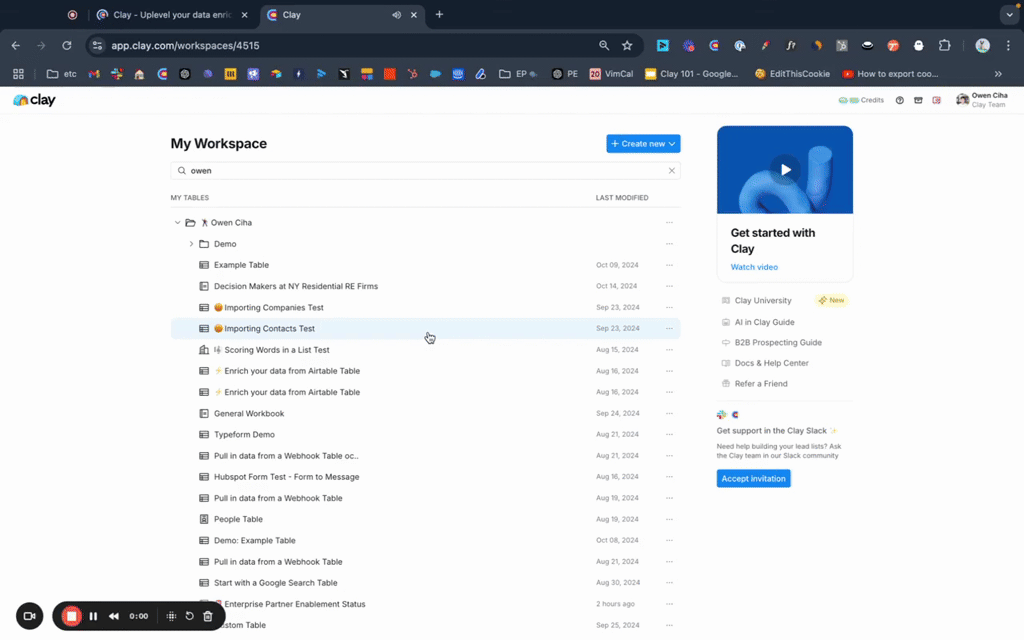Mute the Clay tab's audio speaker icon
This screenshot has height=640, width=1024.
397,15
